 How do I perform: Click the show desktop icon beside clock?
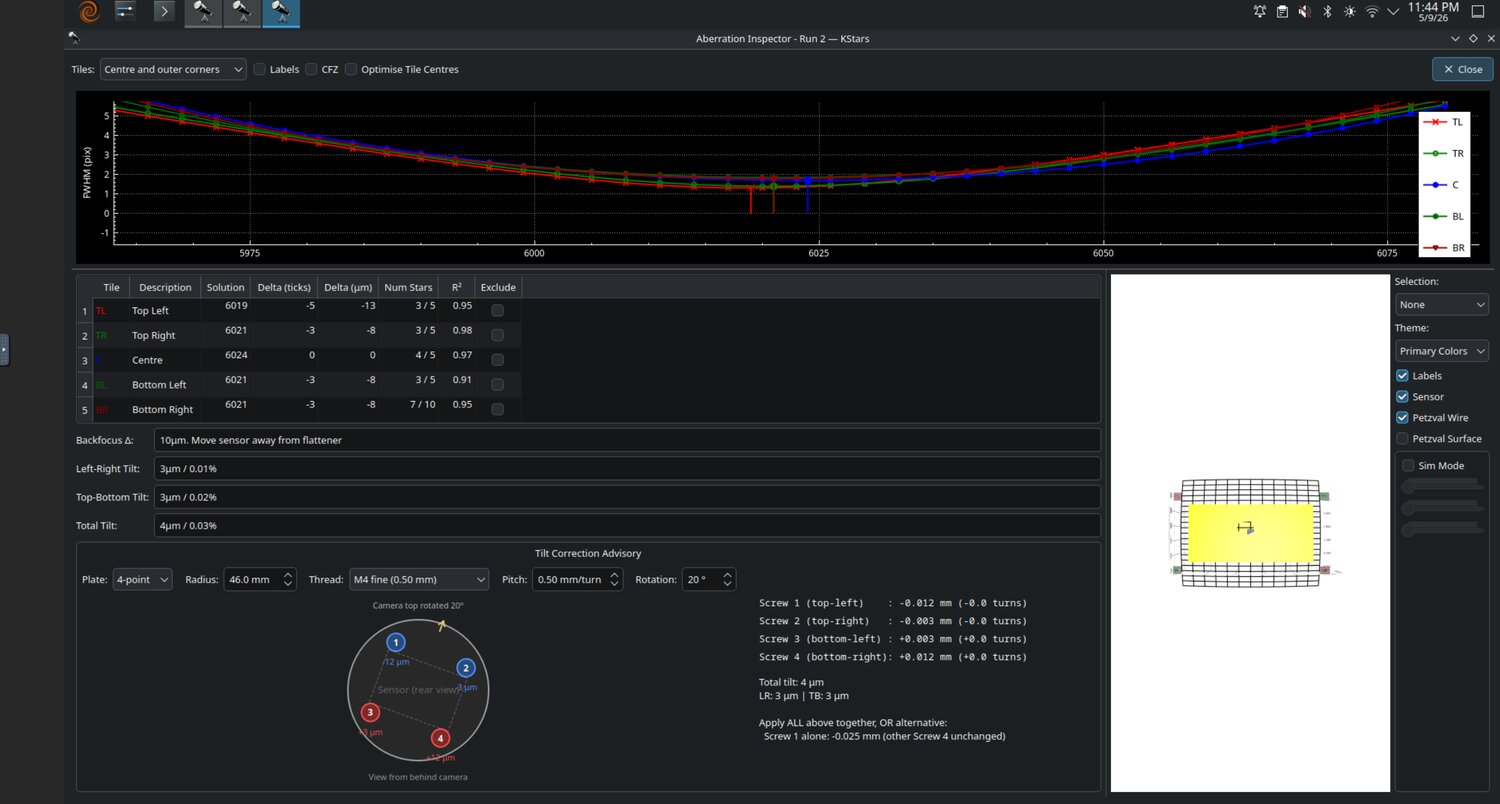pyautogui.click(x=1479, y=12)
